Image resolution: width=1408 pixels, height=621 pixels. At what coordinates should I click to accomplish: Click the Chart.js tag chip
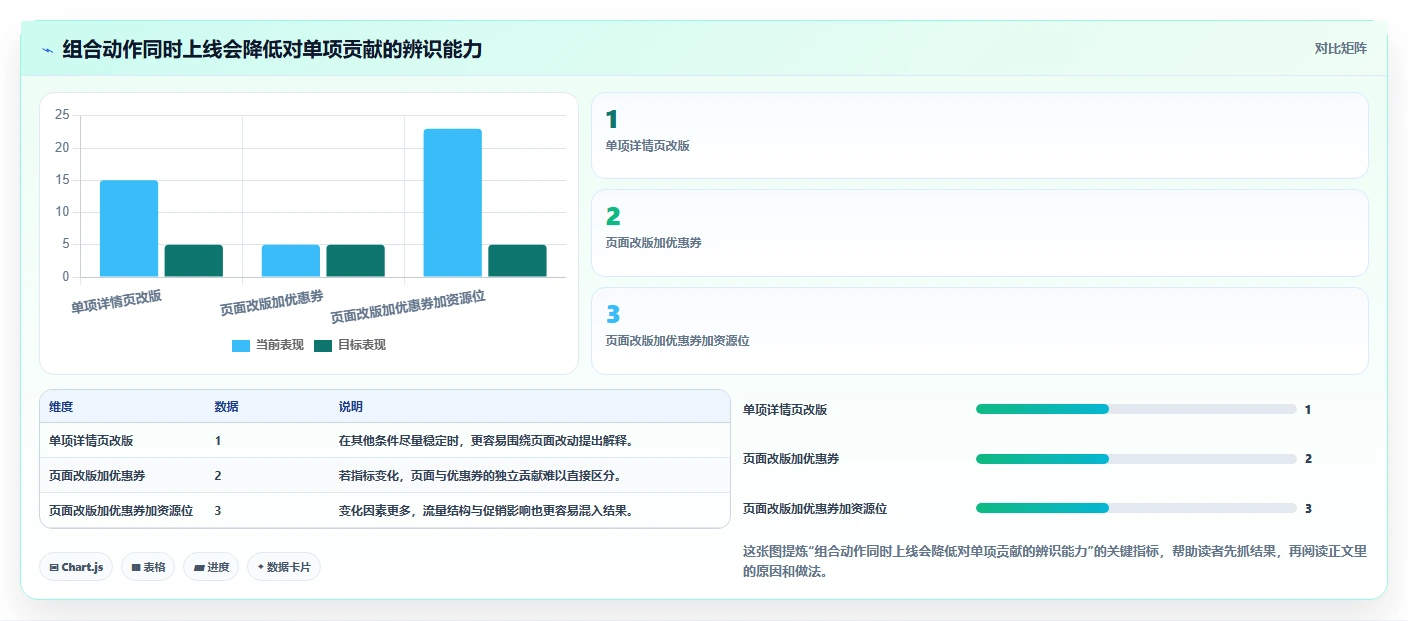(76, 567)
